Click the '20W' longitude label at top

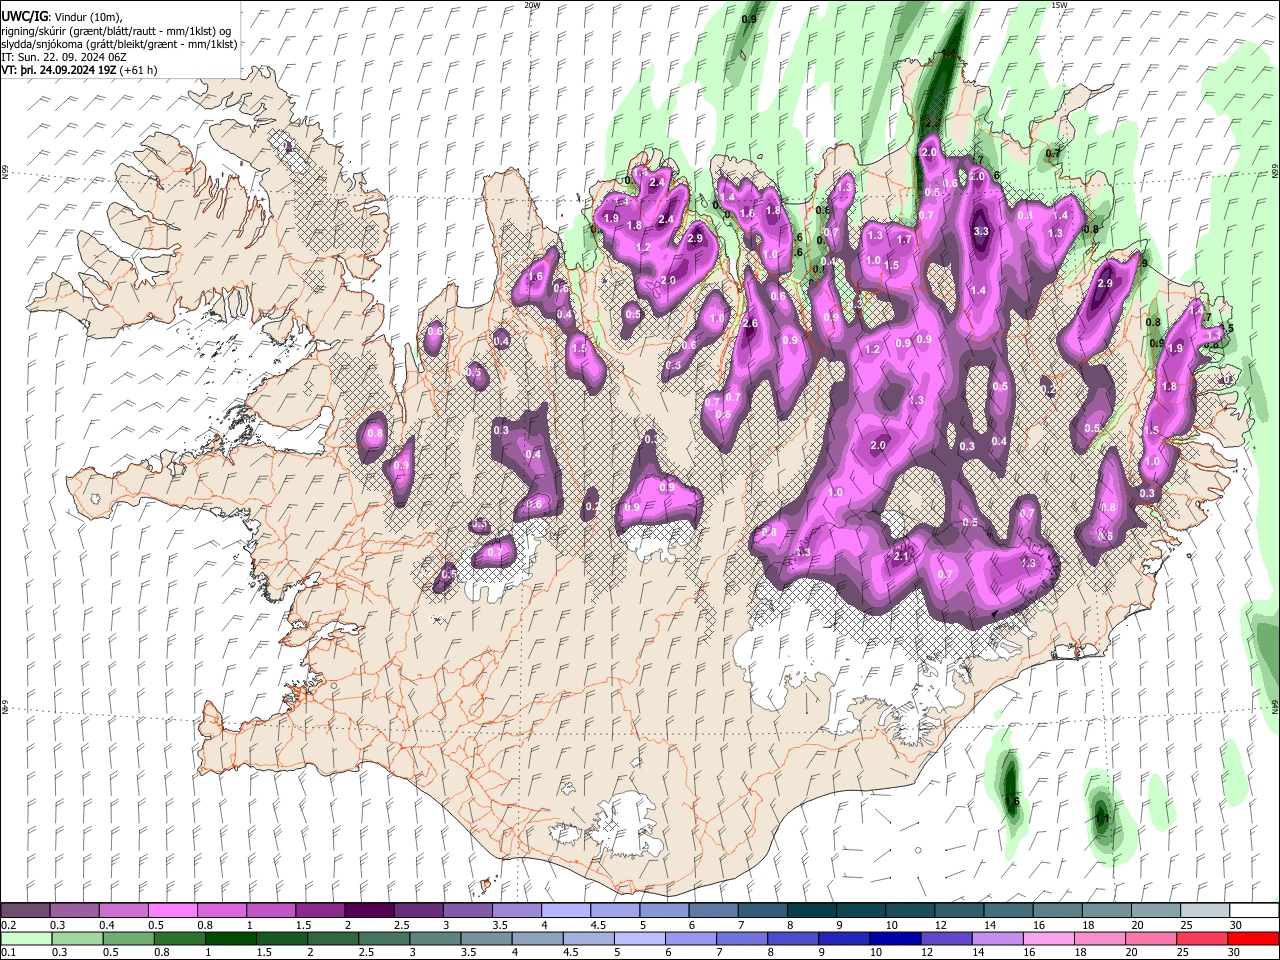click(531, 5)
